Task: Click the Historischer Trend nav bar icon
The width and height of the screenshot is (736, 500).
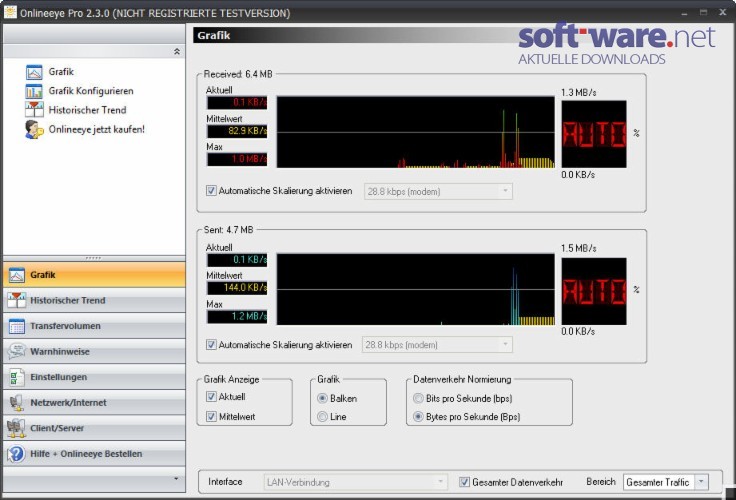Action: tap(16, 300)
